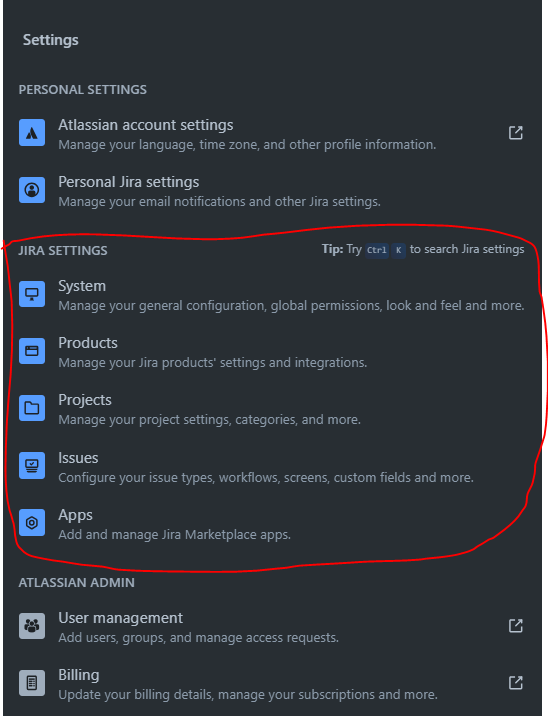Open Issues configuration entry
The height and width of the screenshot is (716, 548).
point(78,458)
